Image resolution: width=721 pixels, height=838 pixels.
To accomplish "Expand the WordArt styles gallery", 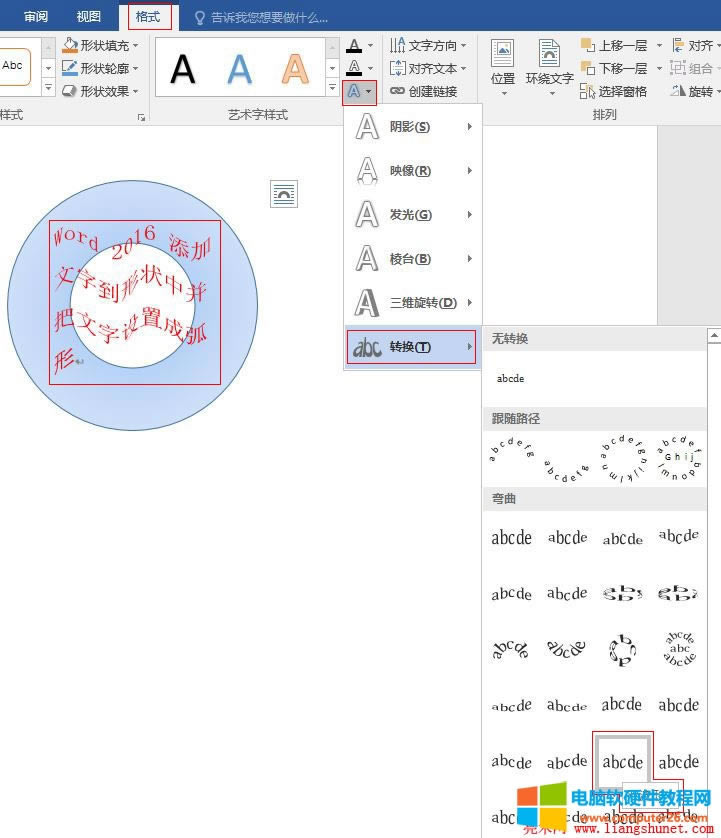I will (x=332, y=86).
